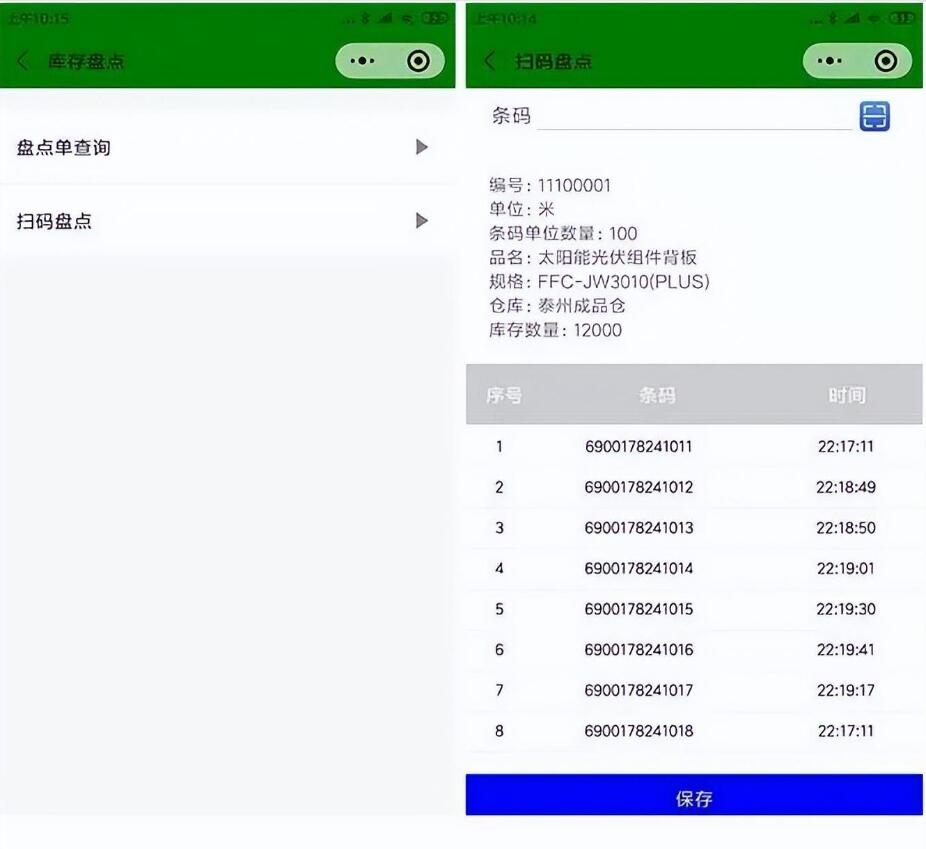Open the 扫码盘点 menu entry
Image resolution: width=926 pixels, height=849 pixels.
coord(55,221)
